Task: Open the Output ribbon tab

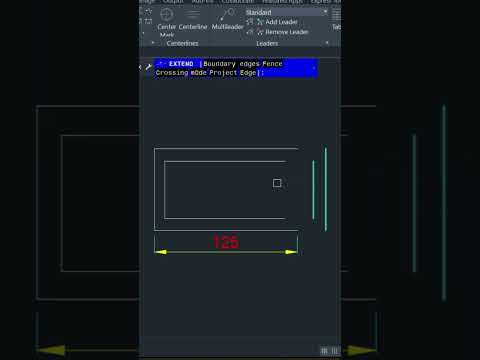Action: [x=173, y=2]
